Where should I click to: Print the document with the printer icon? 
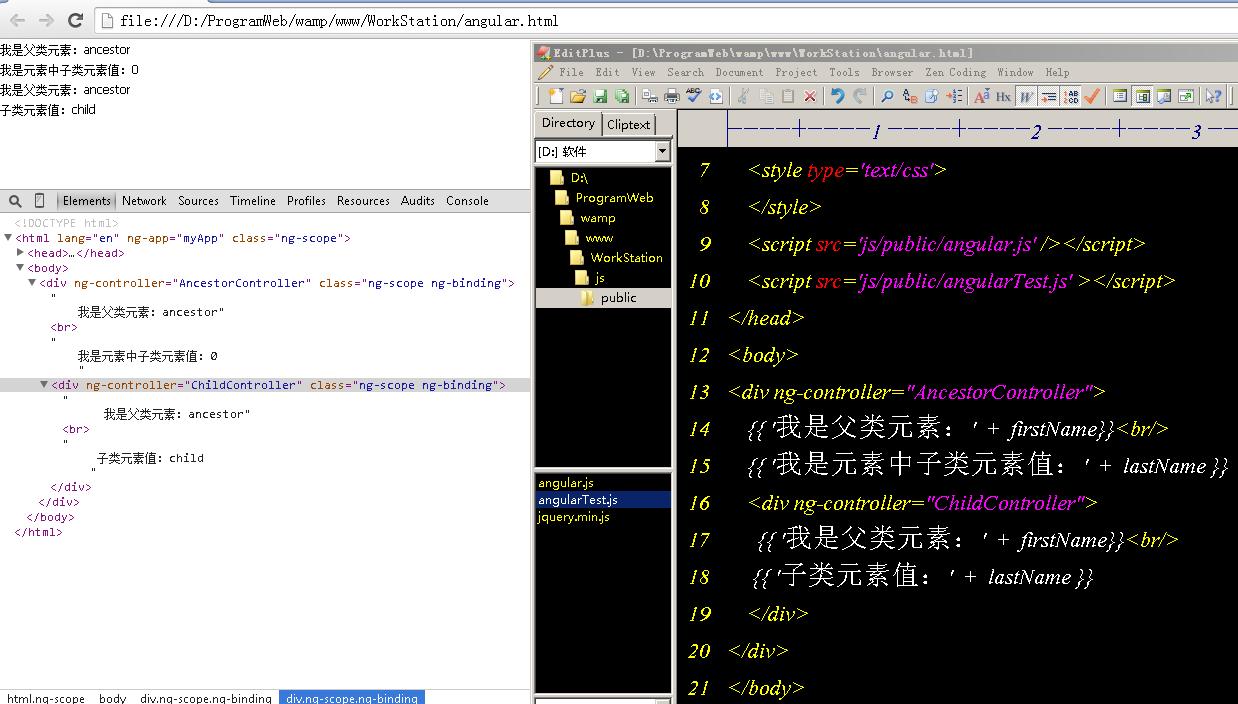(672, 96)
